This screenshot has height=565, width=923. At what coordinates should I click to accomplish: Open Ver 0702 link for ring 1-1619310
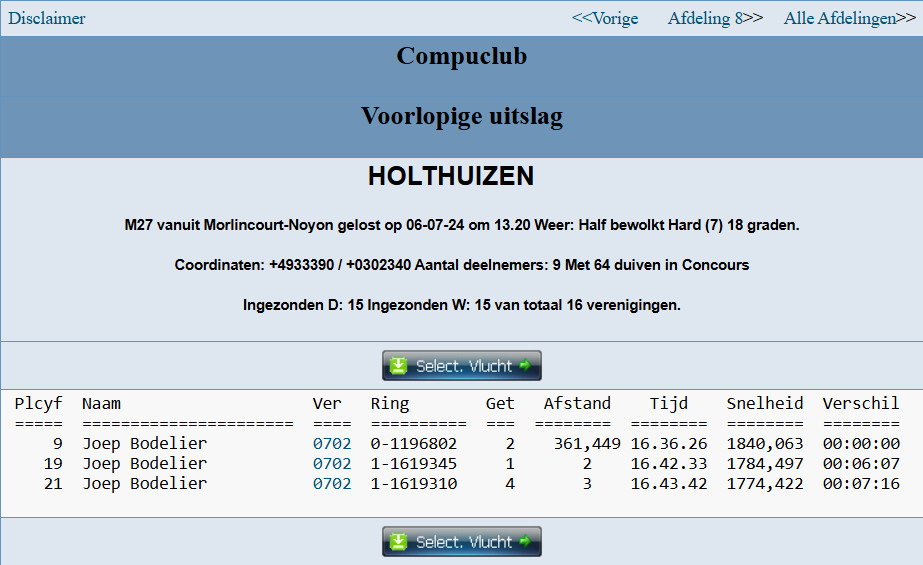coord(332,484)
